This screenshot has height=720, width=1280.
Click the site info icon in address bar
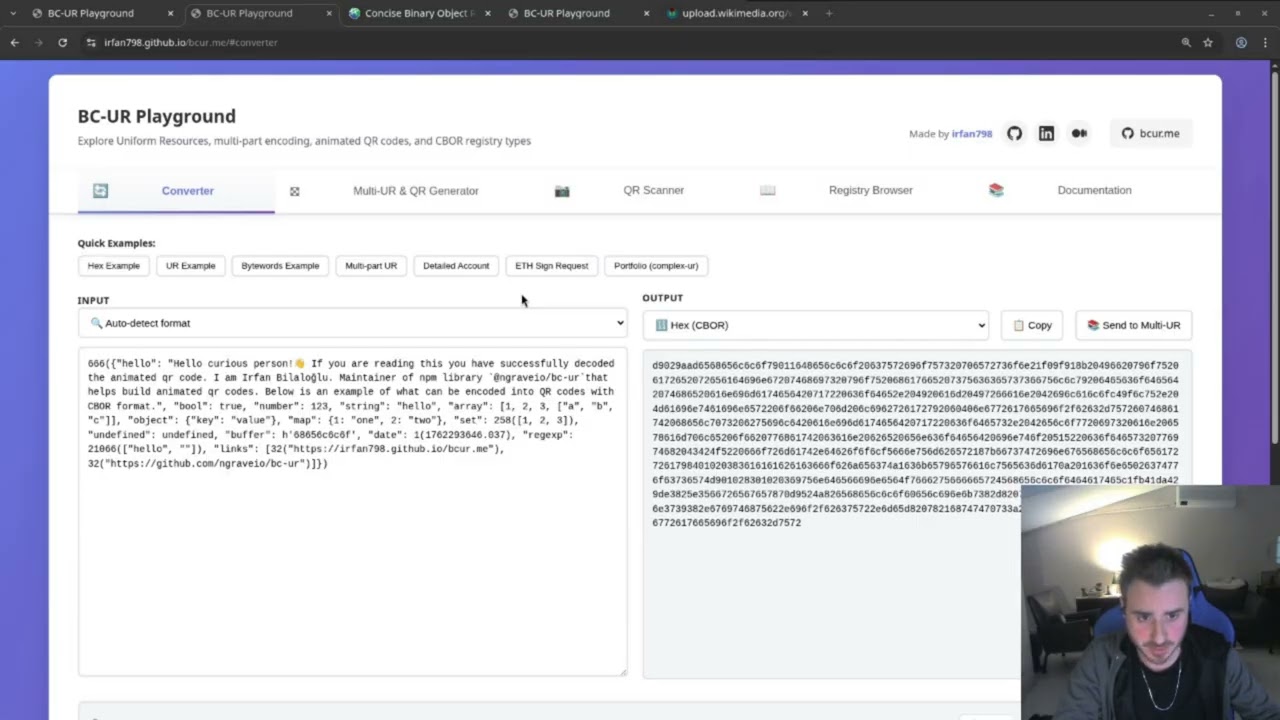tap(91, 43)
